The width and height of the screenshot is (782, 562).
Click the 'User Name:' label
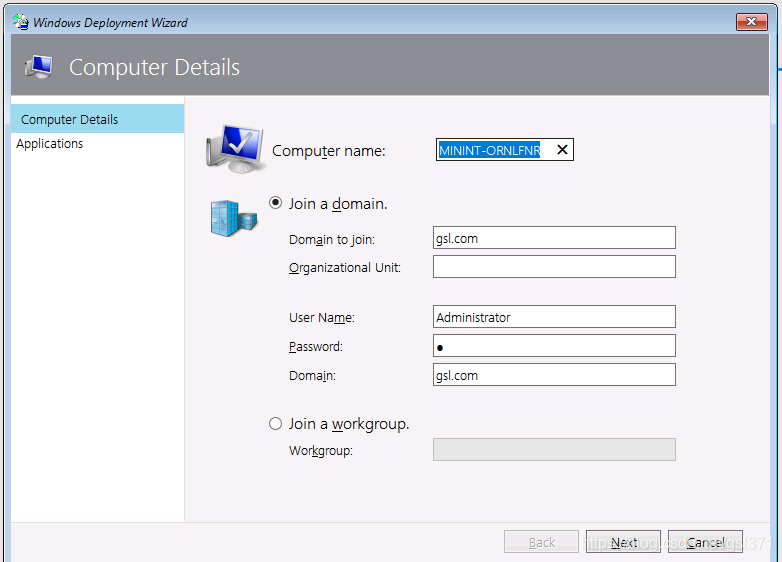click(322, 318)
